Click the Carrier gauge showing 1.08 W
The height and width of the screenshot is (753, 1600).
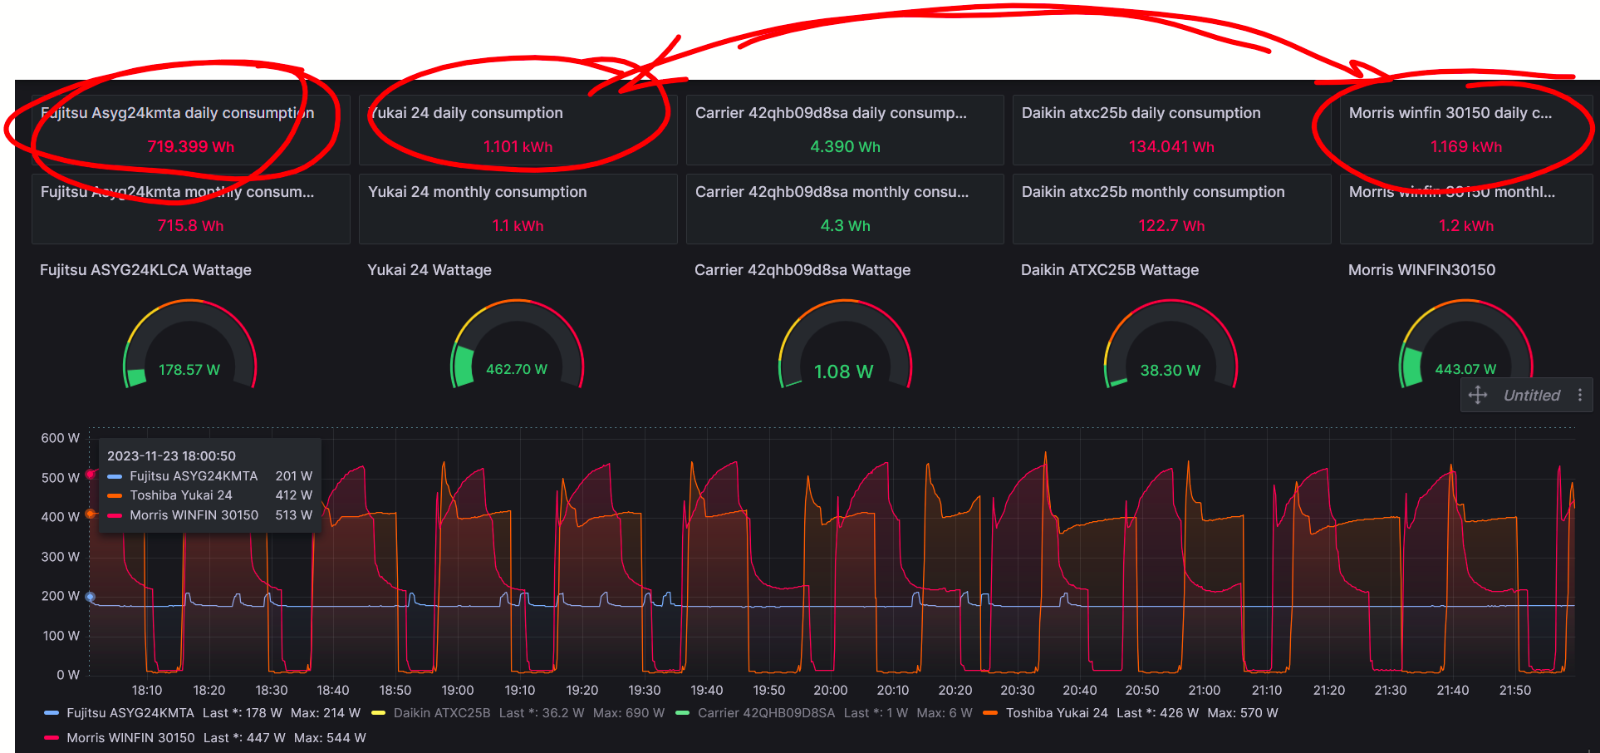click(x=844, y=345)
